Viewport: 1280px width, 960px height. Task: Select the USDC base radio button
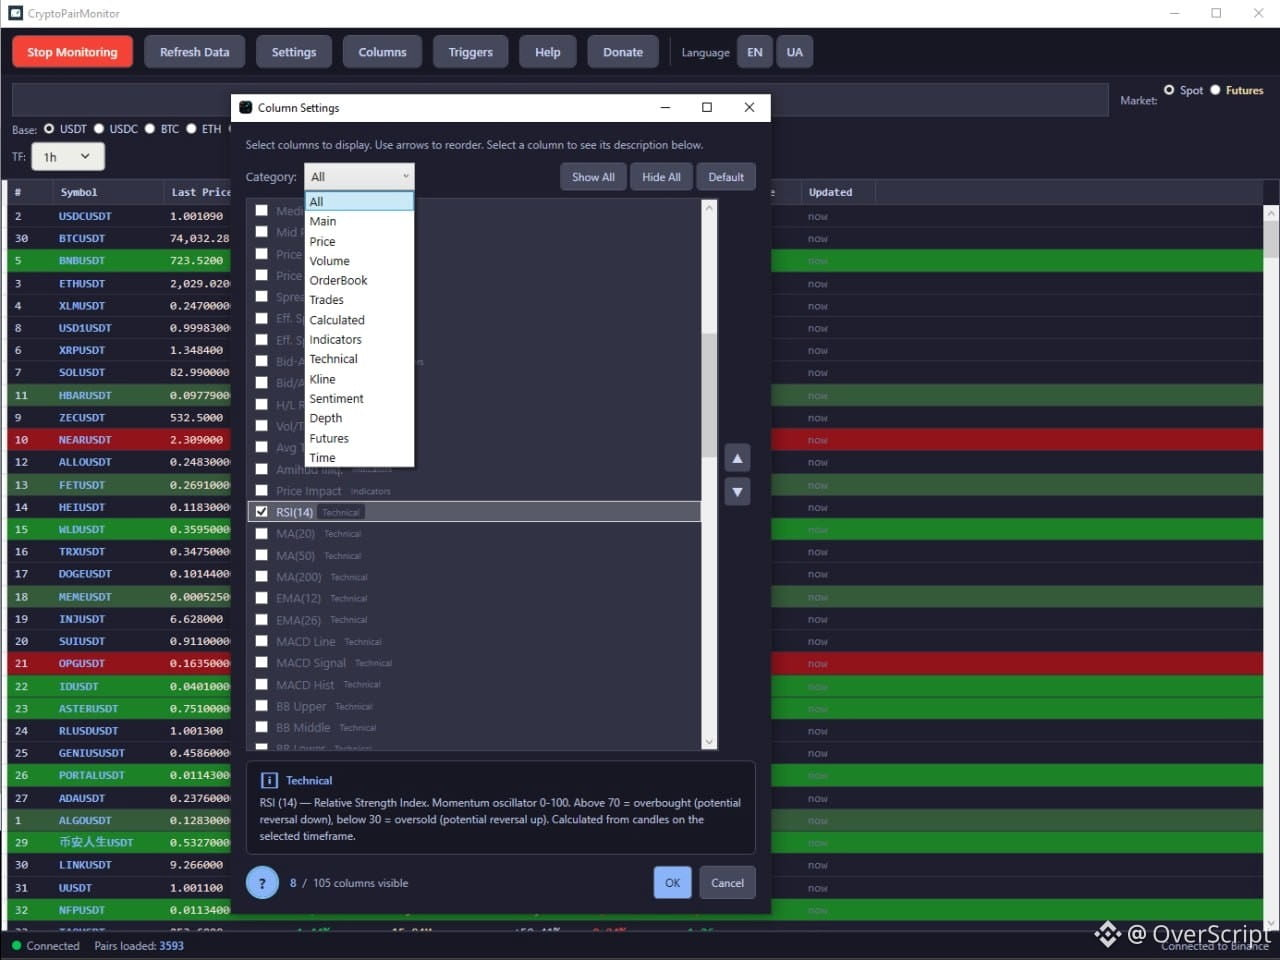(99, 129)
